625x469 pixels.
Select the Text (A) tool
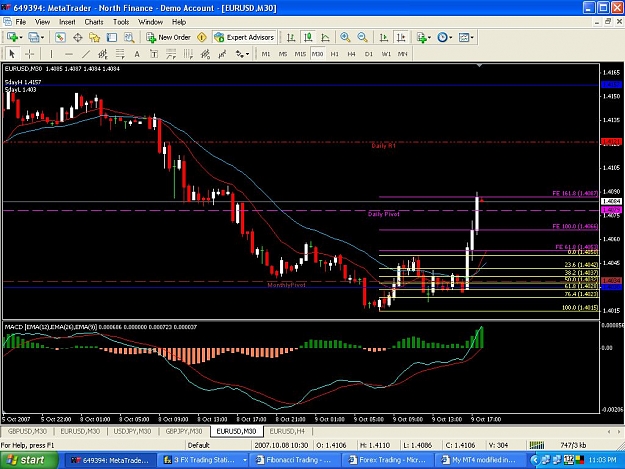click(137, 54)
